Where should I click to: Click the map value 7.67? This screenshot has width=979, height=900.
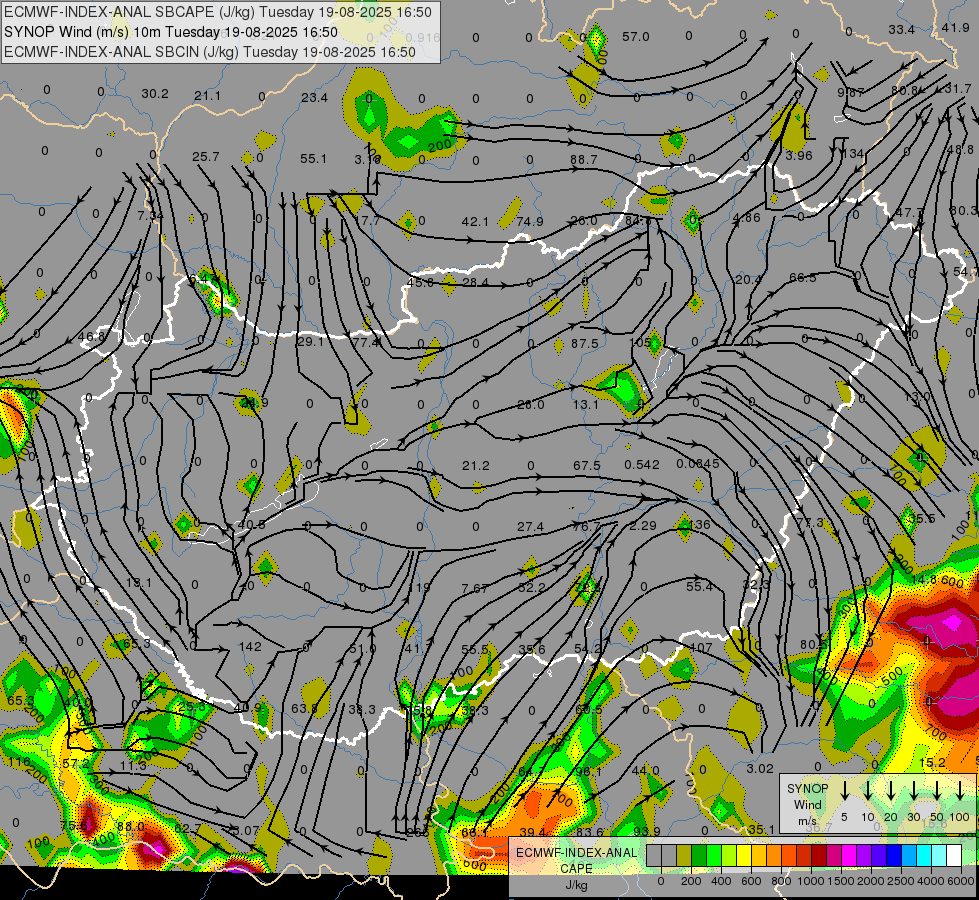pos(475,588)
